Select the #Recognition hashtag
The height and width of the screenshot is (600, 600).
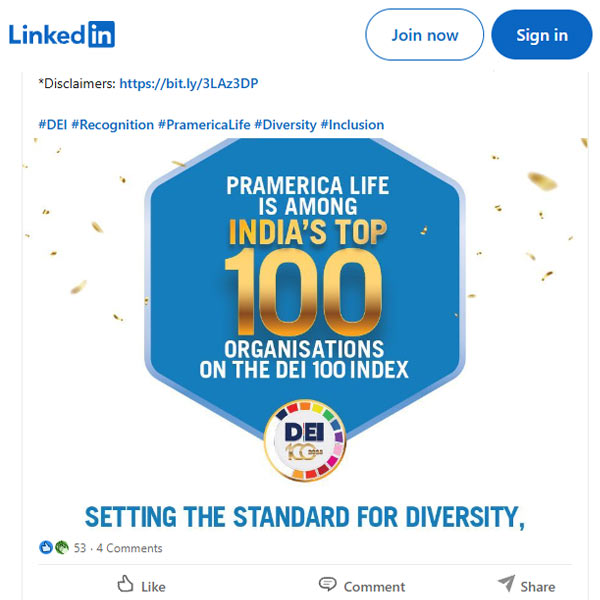(x=112, y=125)
